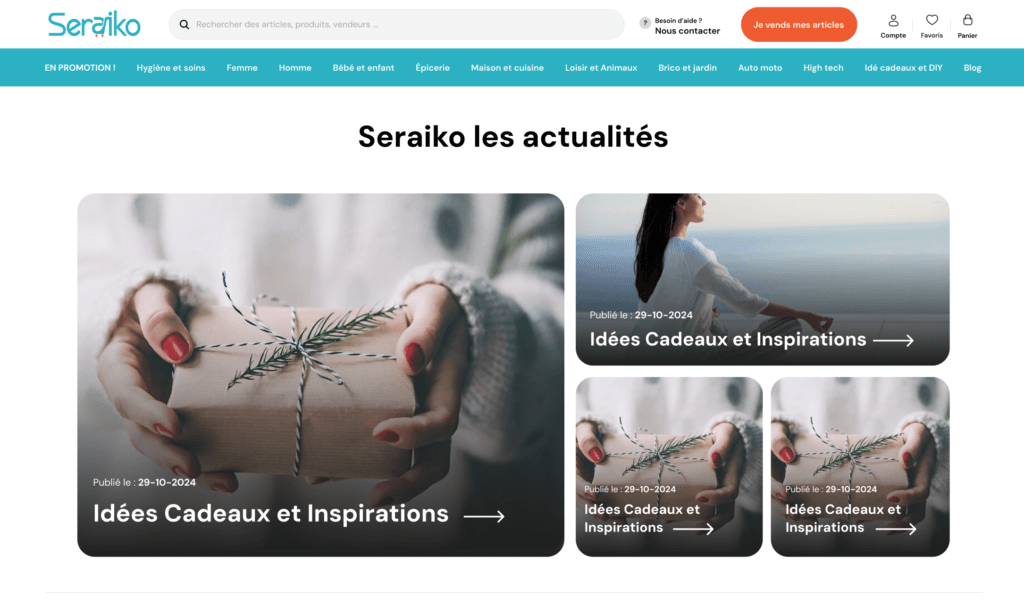Click the arrow on the large gift article
The height and width of the screenshot is (614, 1024).
click(x=484, y=516)
